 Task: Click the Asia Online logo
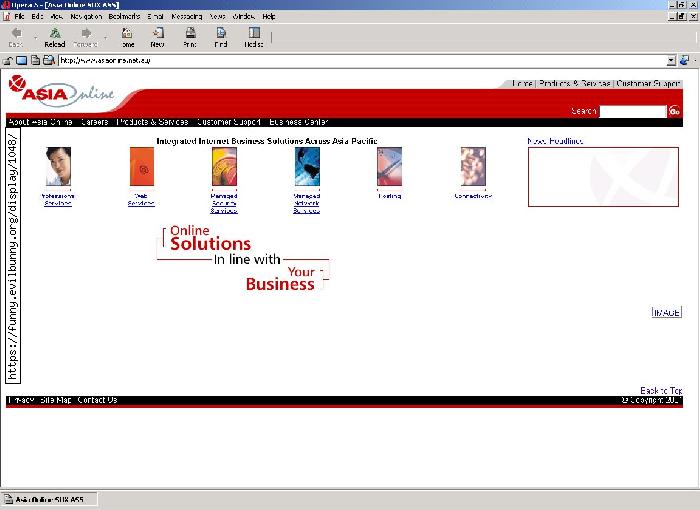pos(61,91)
